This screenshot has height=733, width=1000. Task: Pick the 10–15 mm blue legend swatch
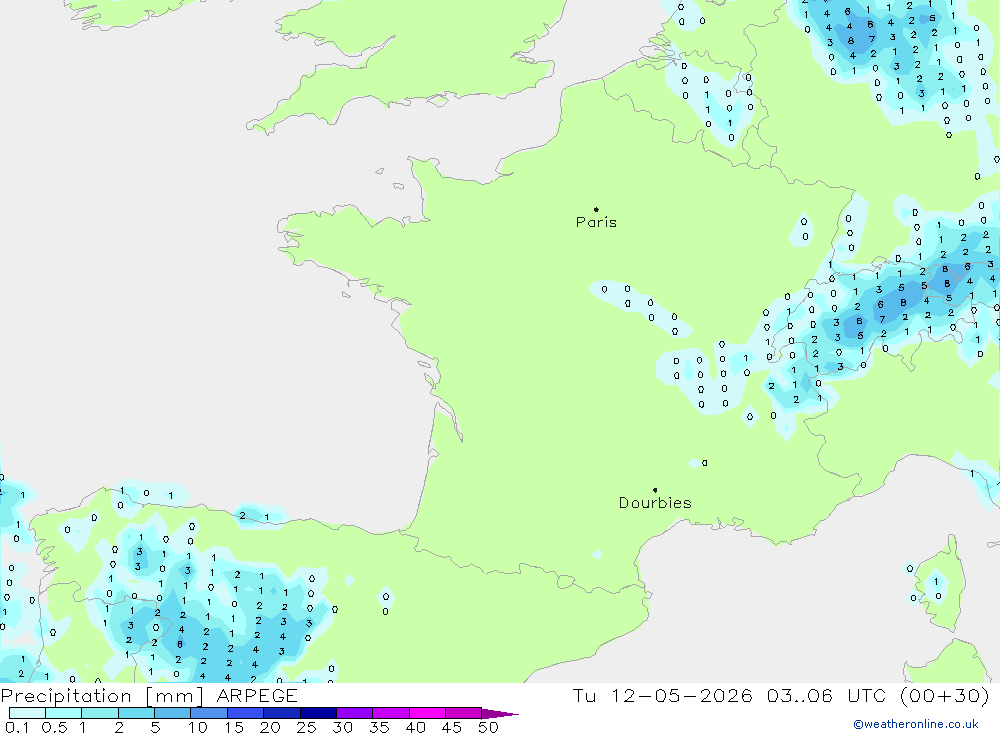(209, 713)
